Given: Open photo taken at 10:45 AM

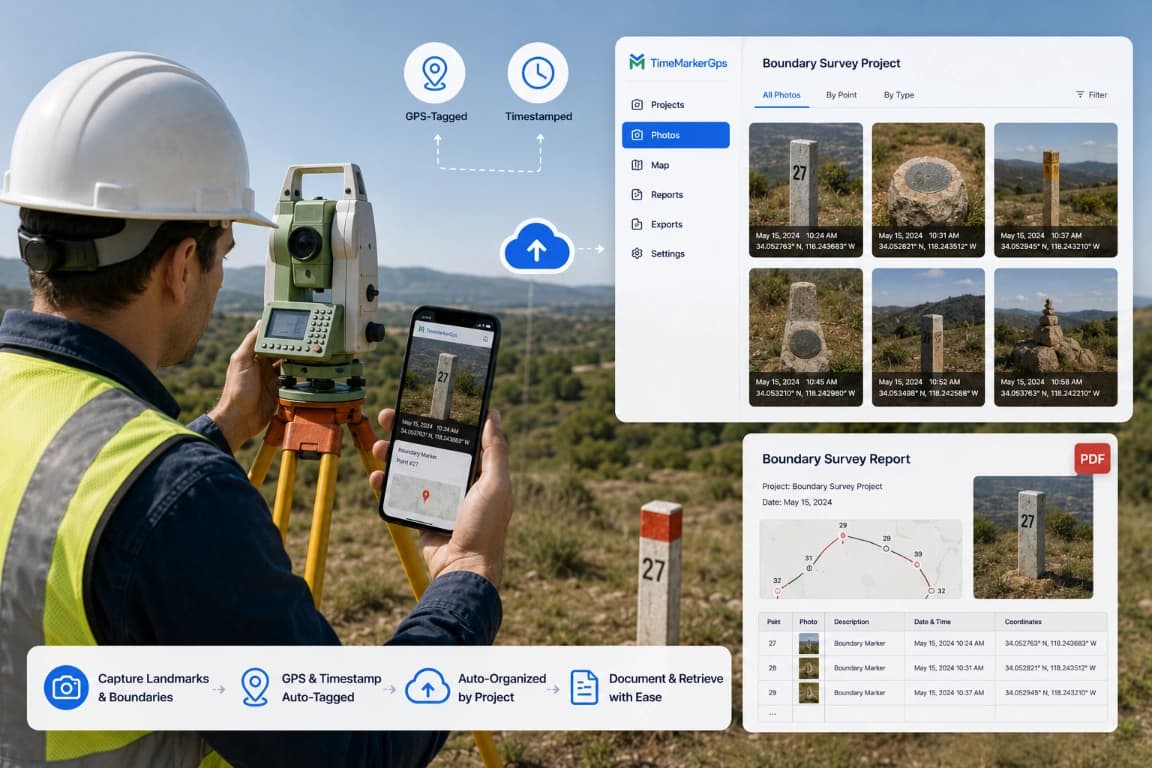Looking at the screenshot, I should coord(805,337).
